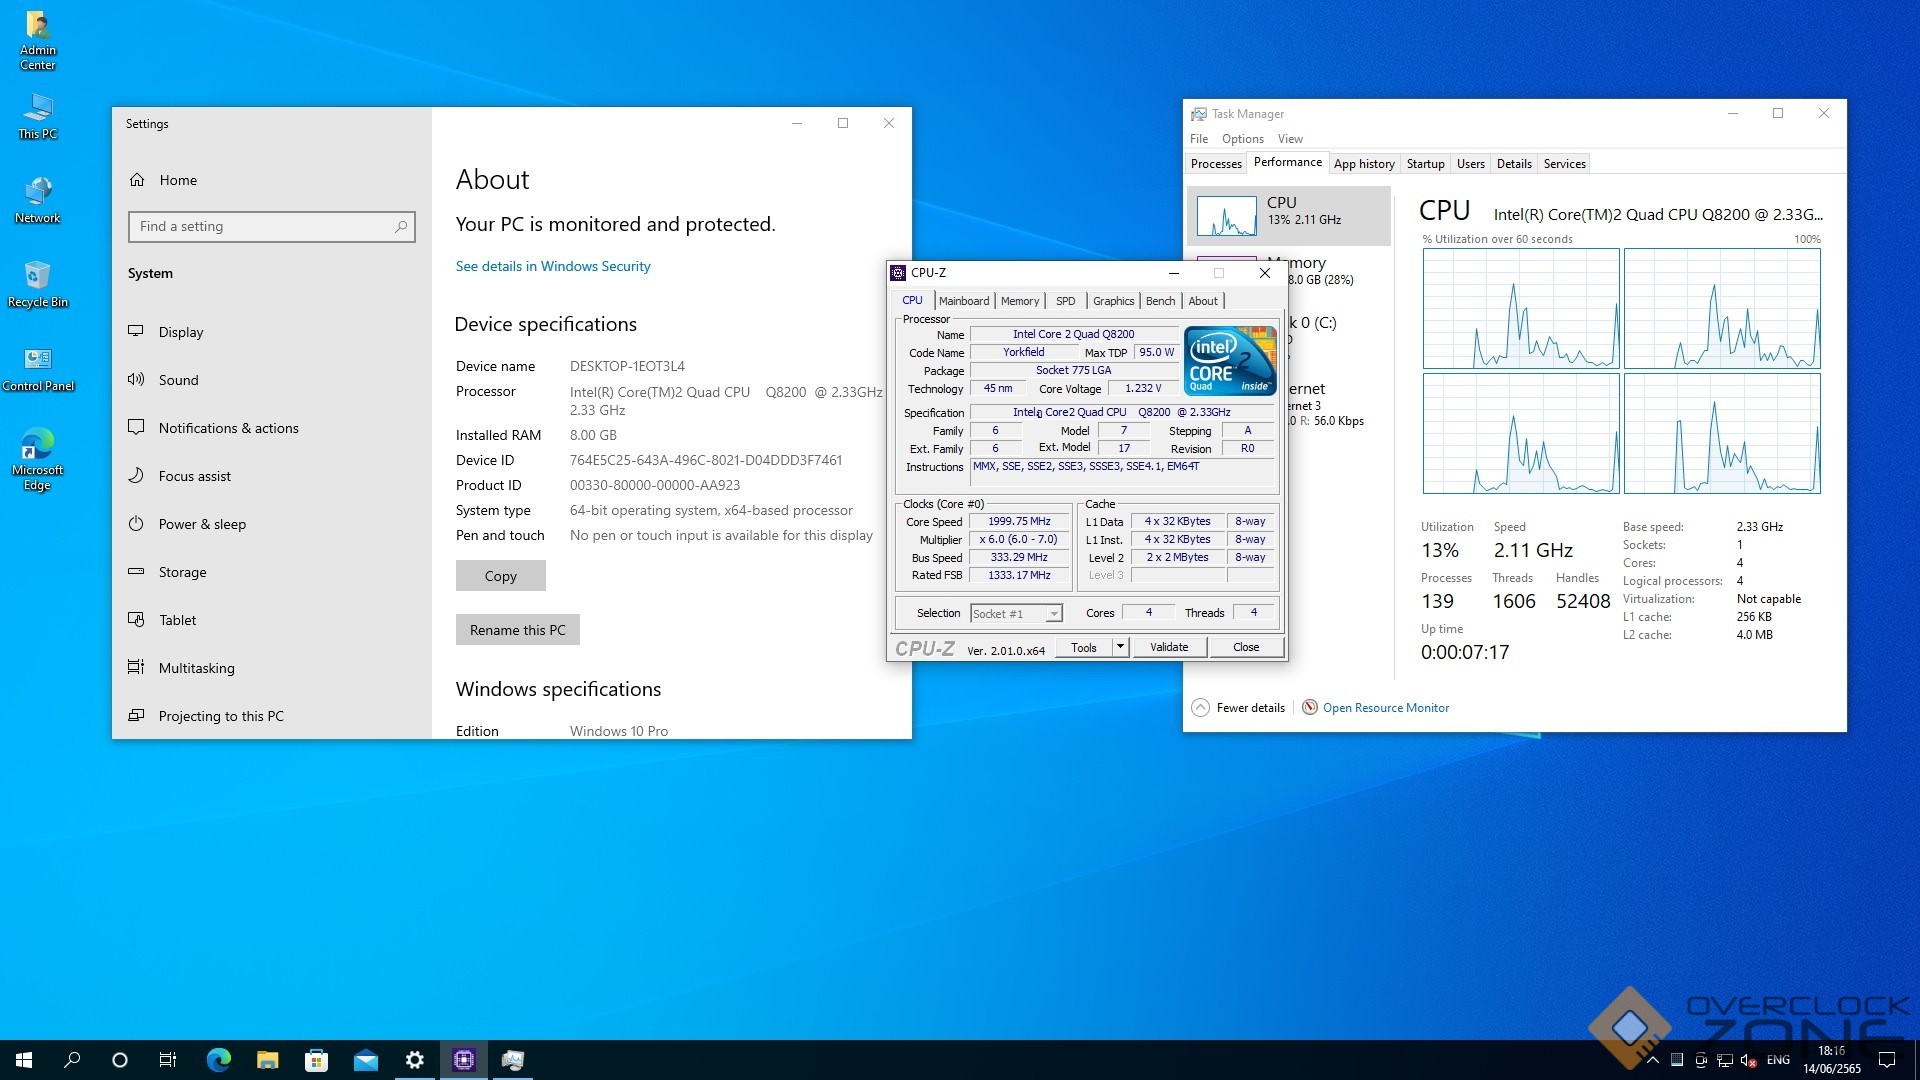
Task: Select the This PC desktop icon
Action: pyautogui.click(x=38, y=116)
